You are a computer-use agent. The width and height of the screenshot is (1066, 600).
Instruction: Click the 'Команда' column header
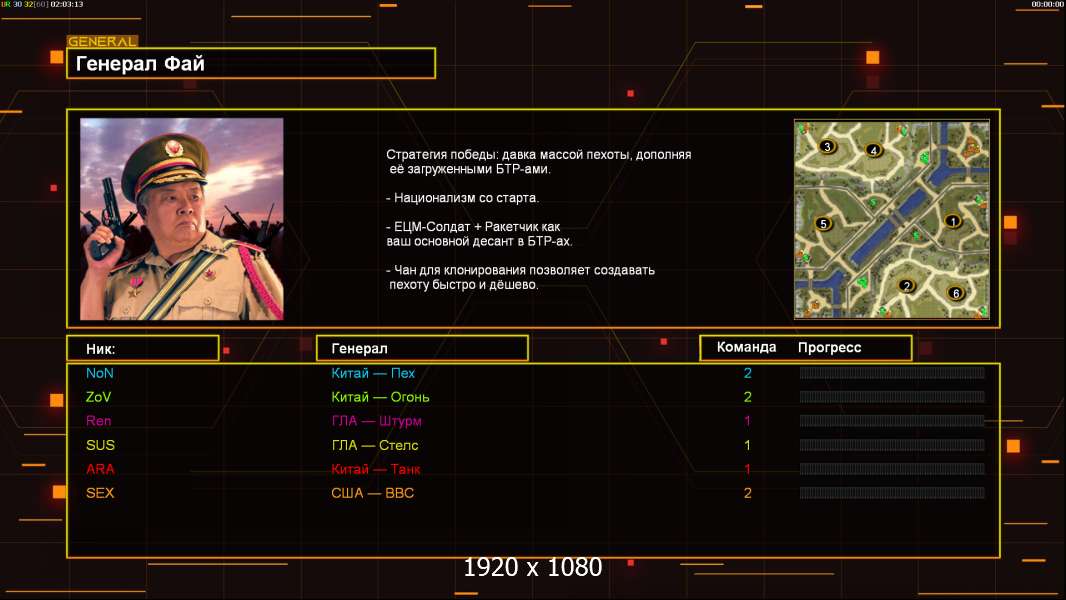746,347
